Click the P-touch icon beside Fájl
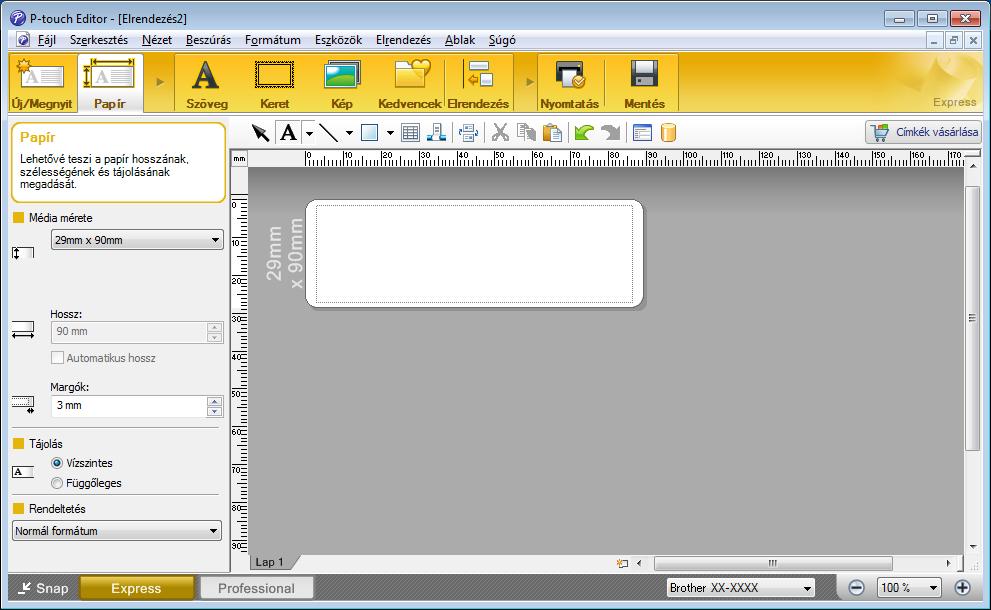The width and height of the screenshot is (991, 610). 23,40
